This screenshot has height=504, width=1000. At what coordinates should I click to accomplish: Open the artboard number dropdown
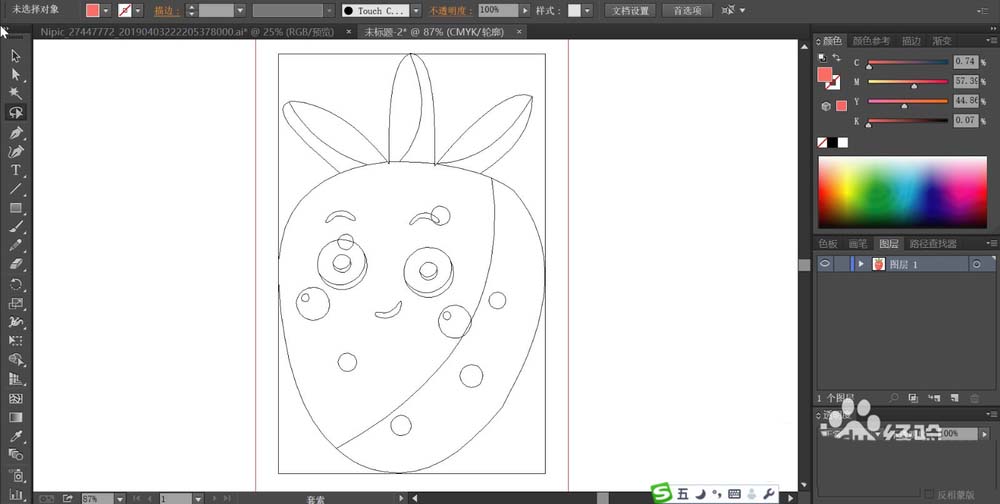coord(198,498)
